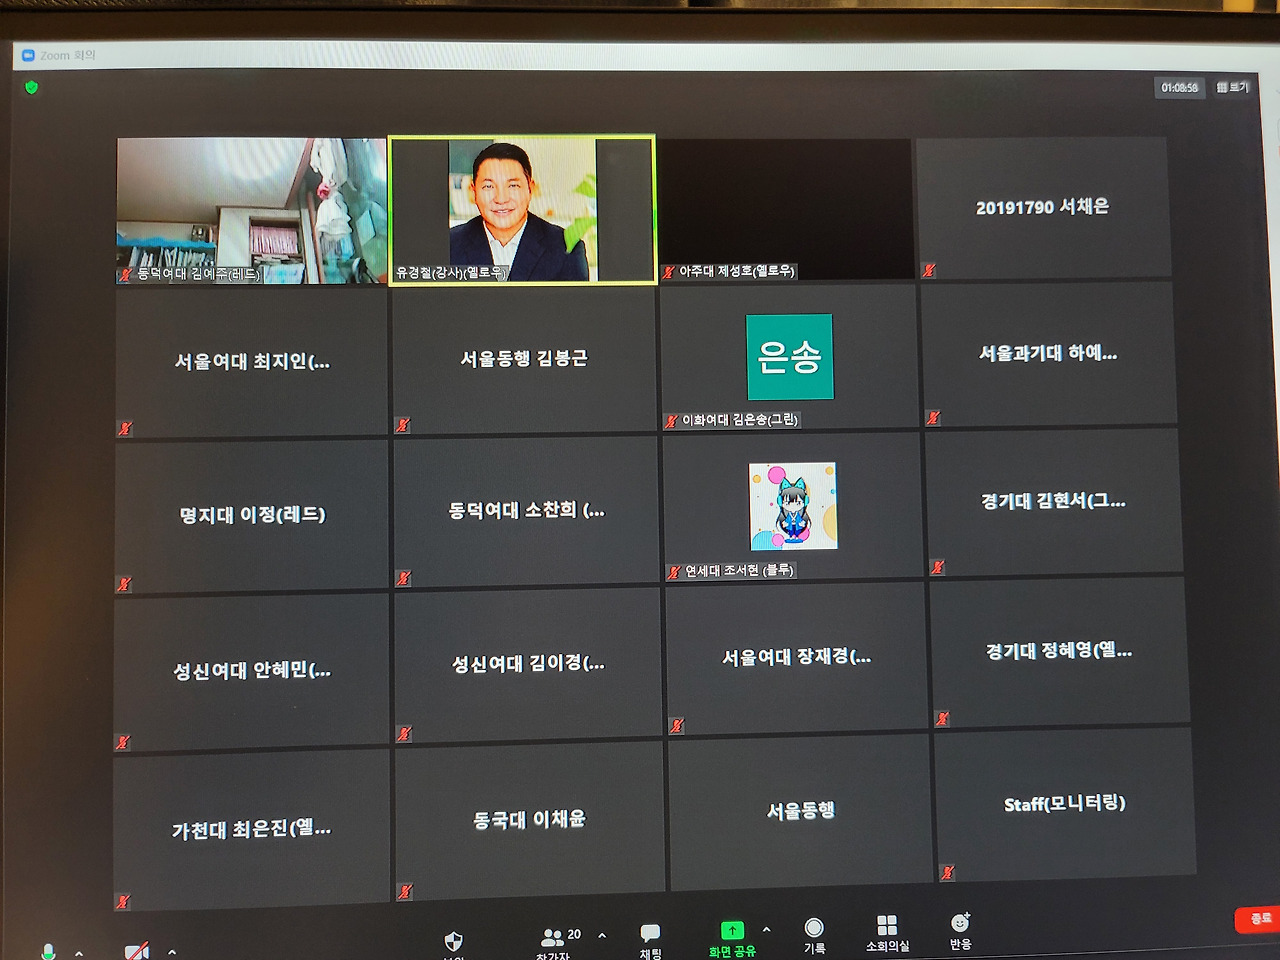Select the 성신여대 안혜민 participant tile
Image resolution: width=1280 pixels, height=960 pixels.
click(251, 671)
